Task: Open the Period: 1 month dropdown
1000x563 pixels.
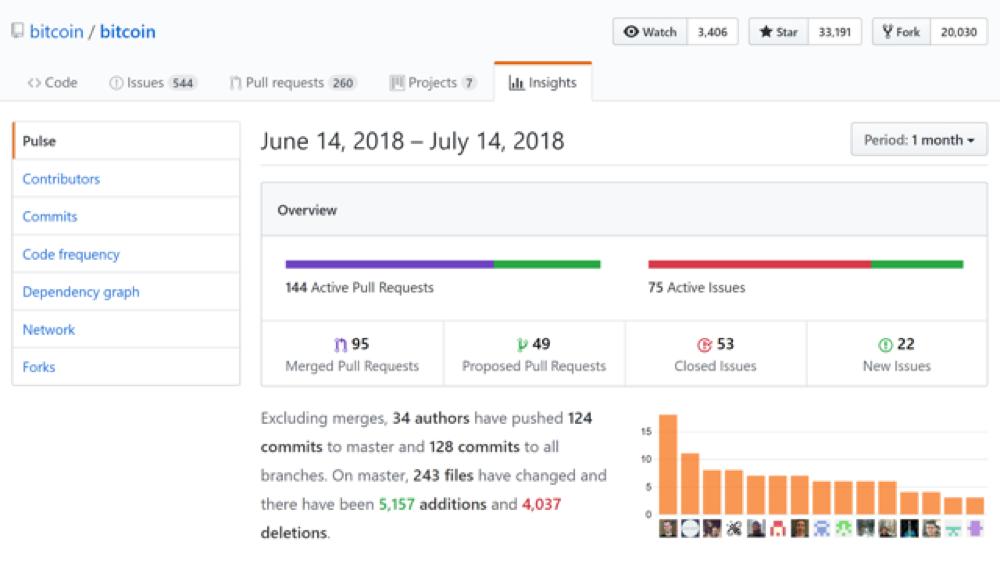Action: tap(919, 140)
